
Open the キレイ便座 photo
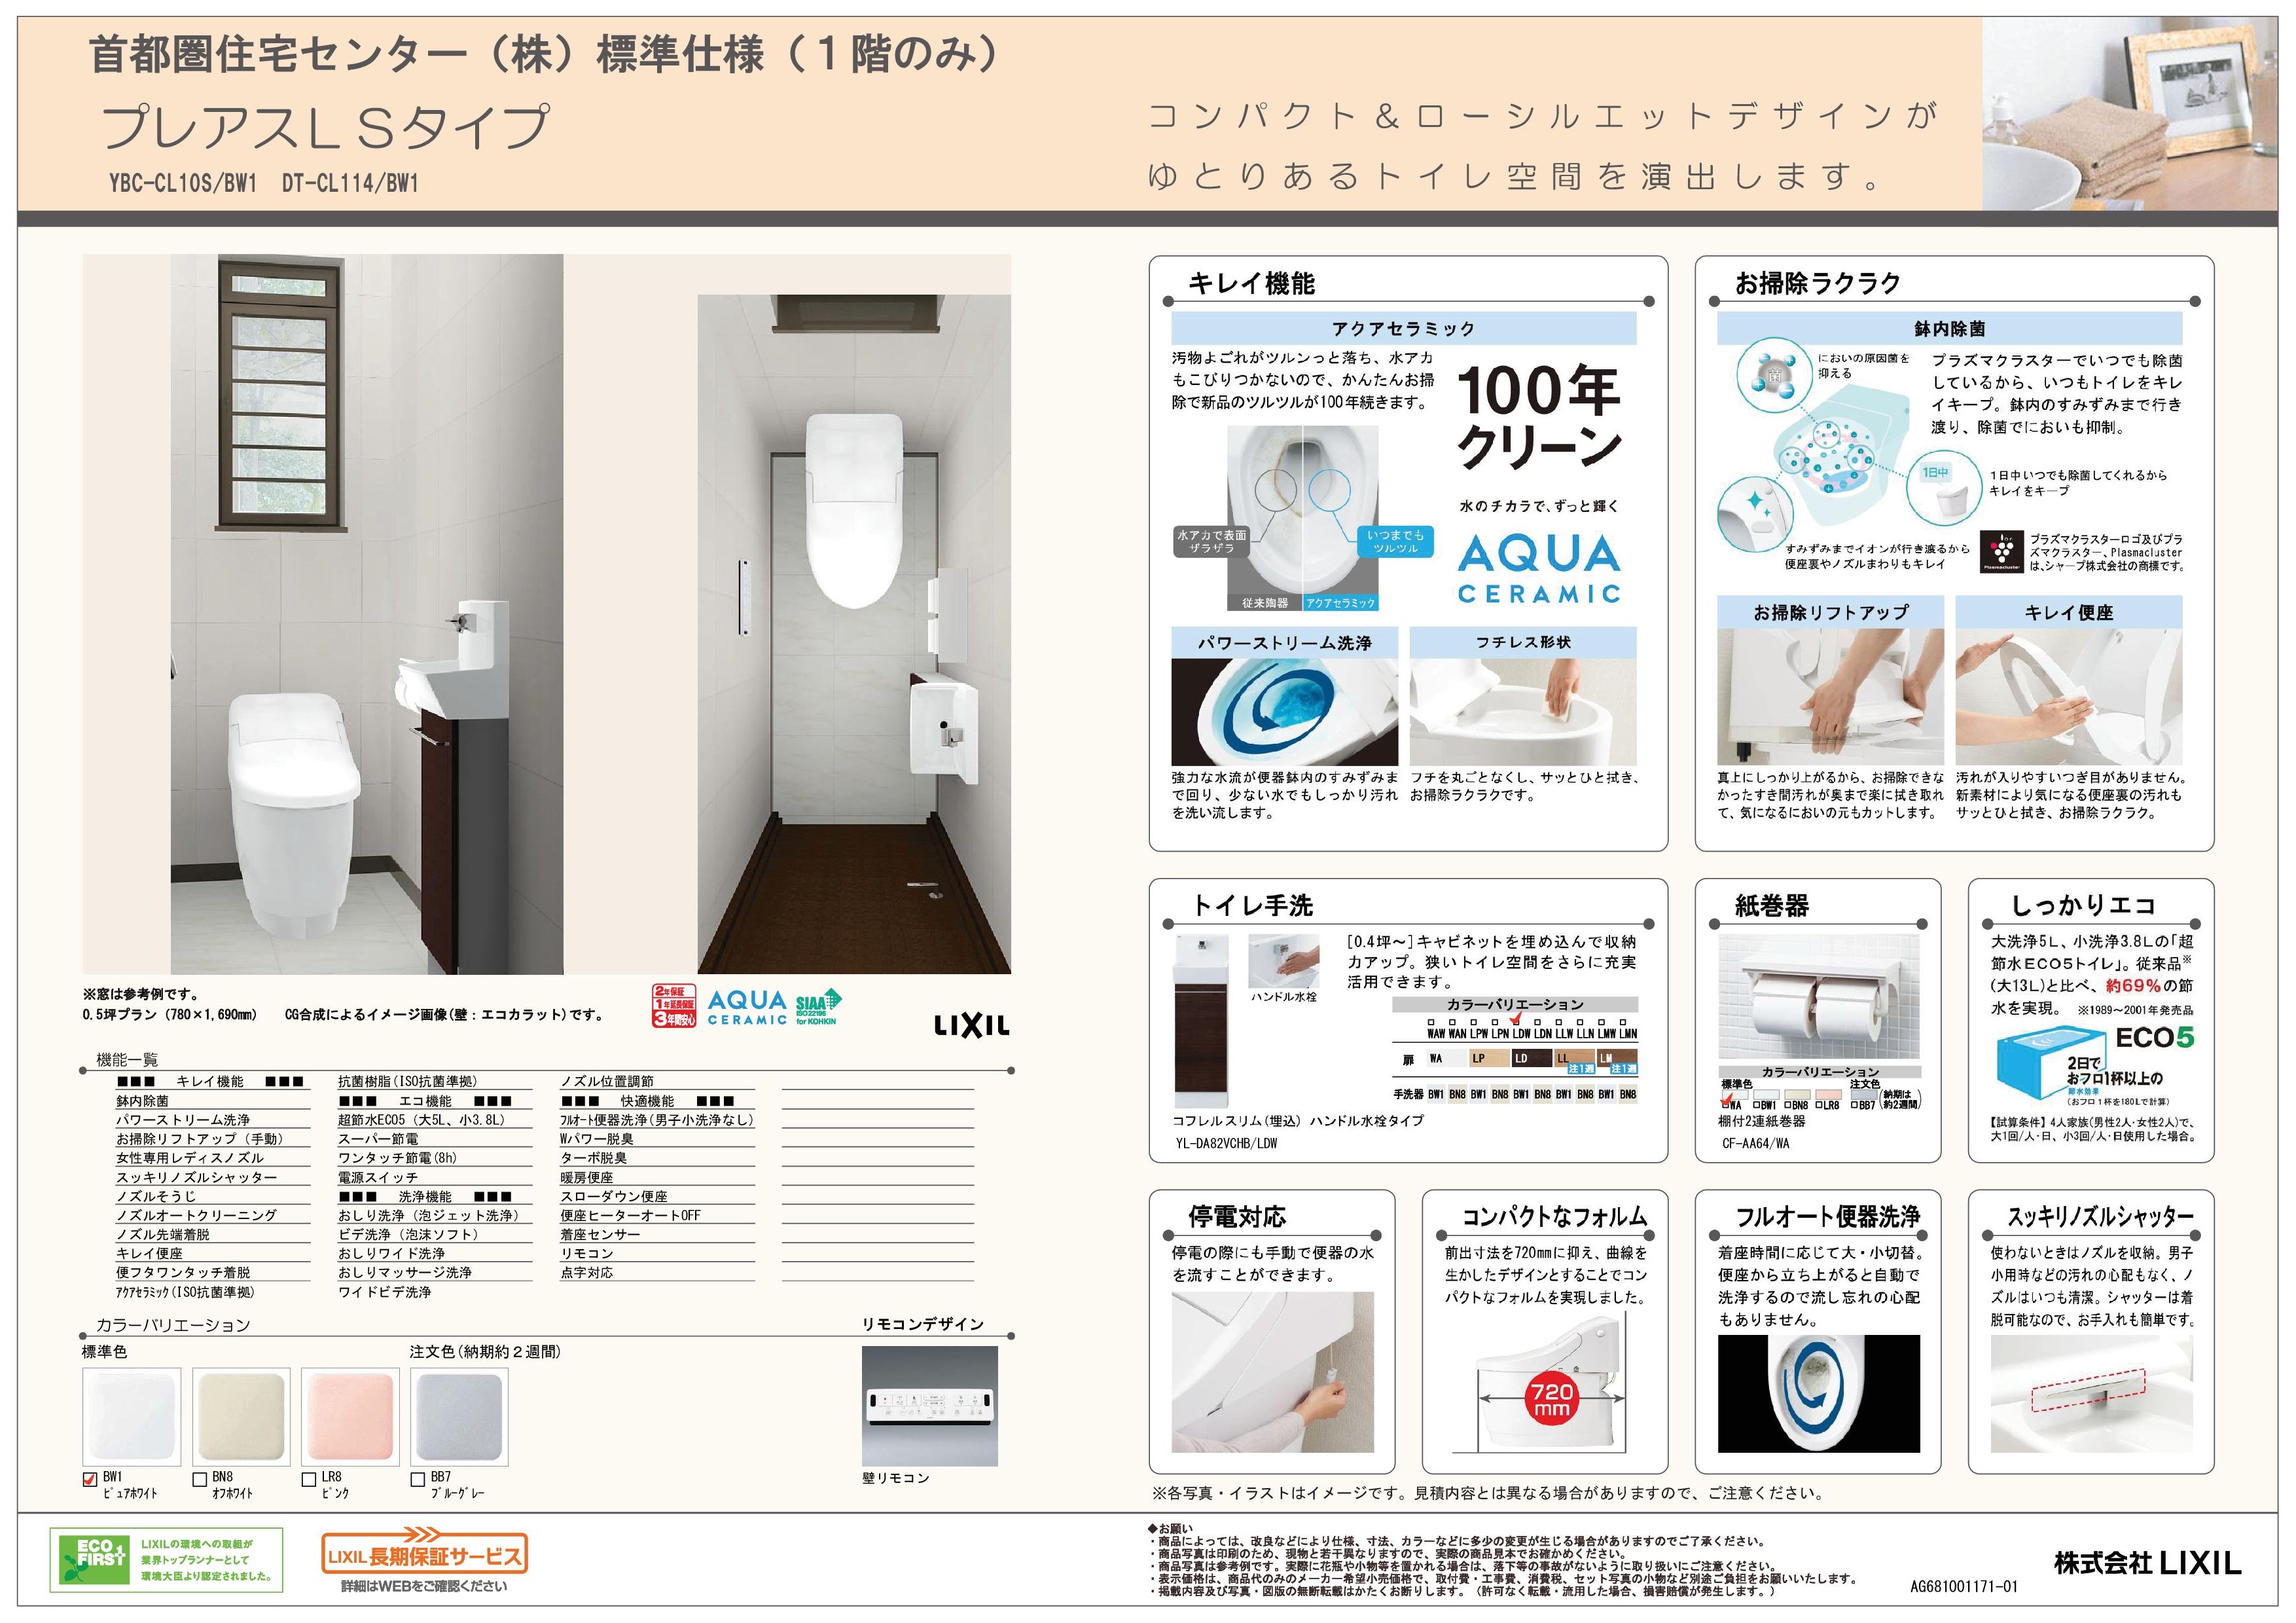click(2069, 697)
